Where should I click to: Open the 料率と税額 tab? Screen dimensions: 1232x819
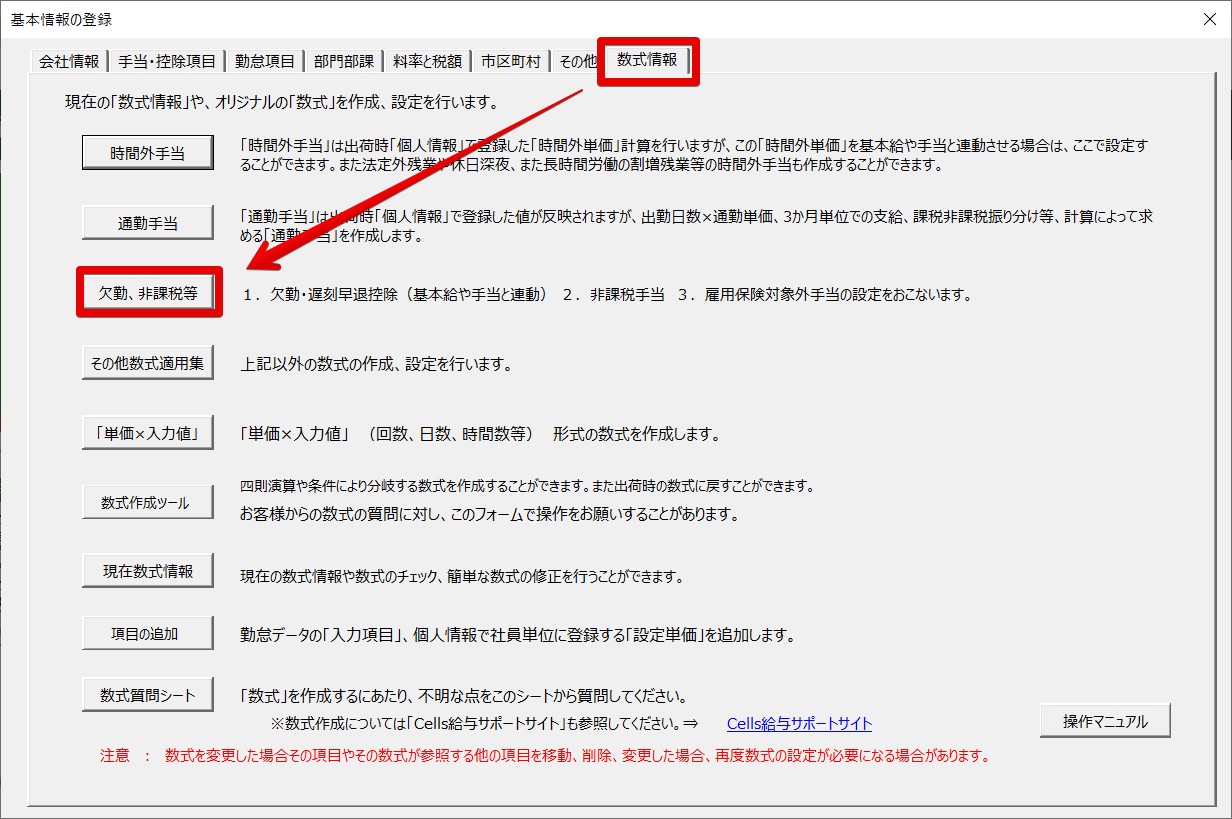pos(427,62)
